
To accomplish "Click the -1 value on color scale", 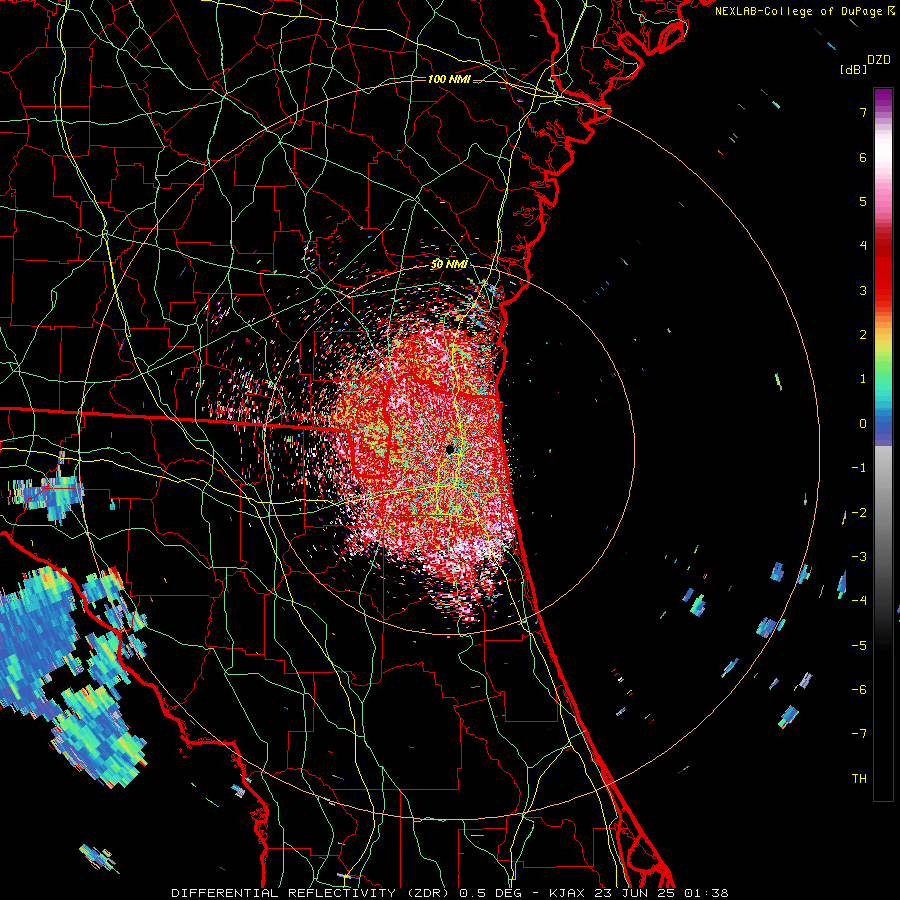I will coord(859,468).
